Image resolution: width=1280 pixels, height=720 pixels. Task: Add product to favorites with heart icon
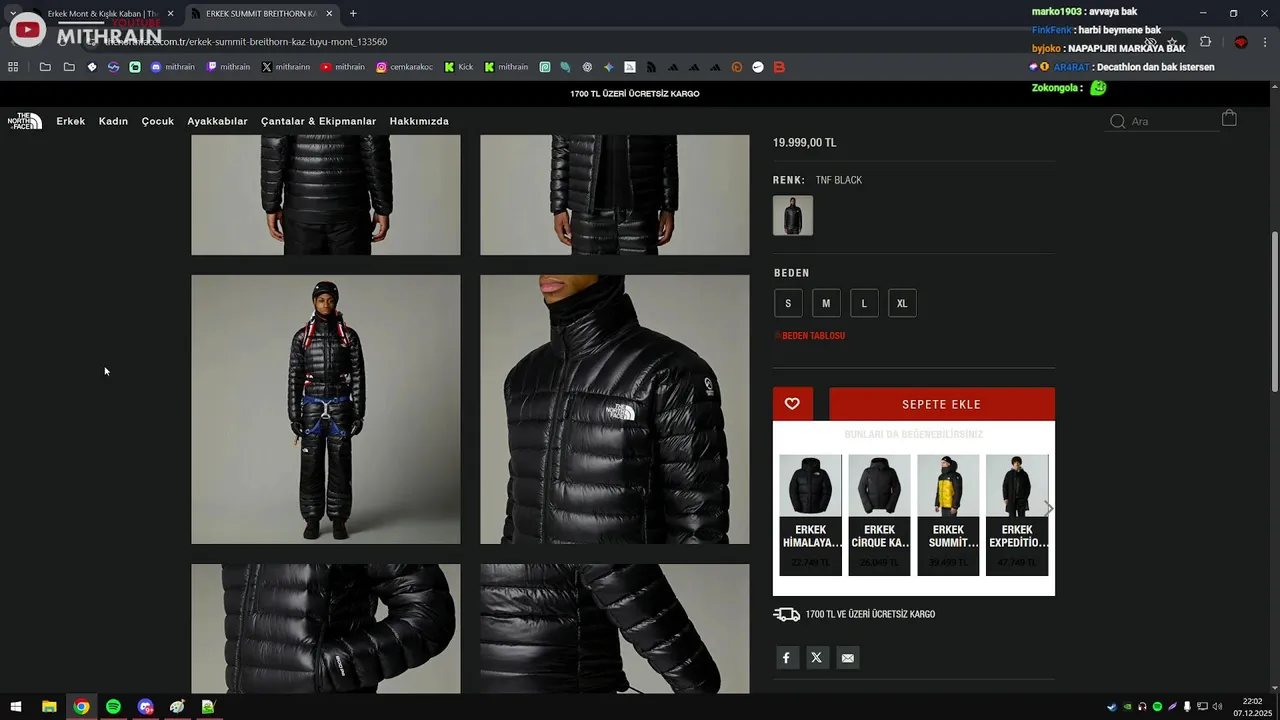click(x=792, y=404)
